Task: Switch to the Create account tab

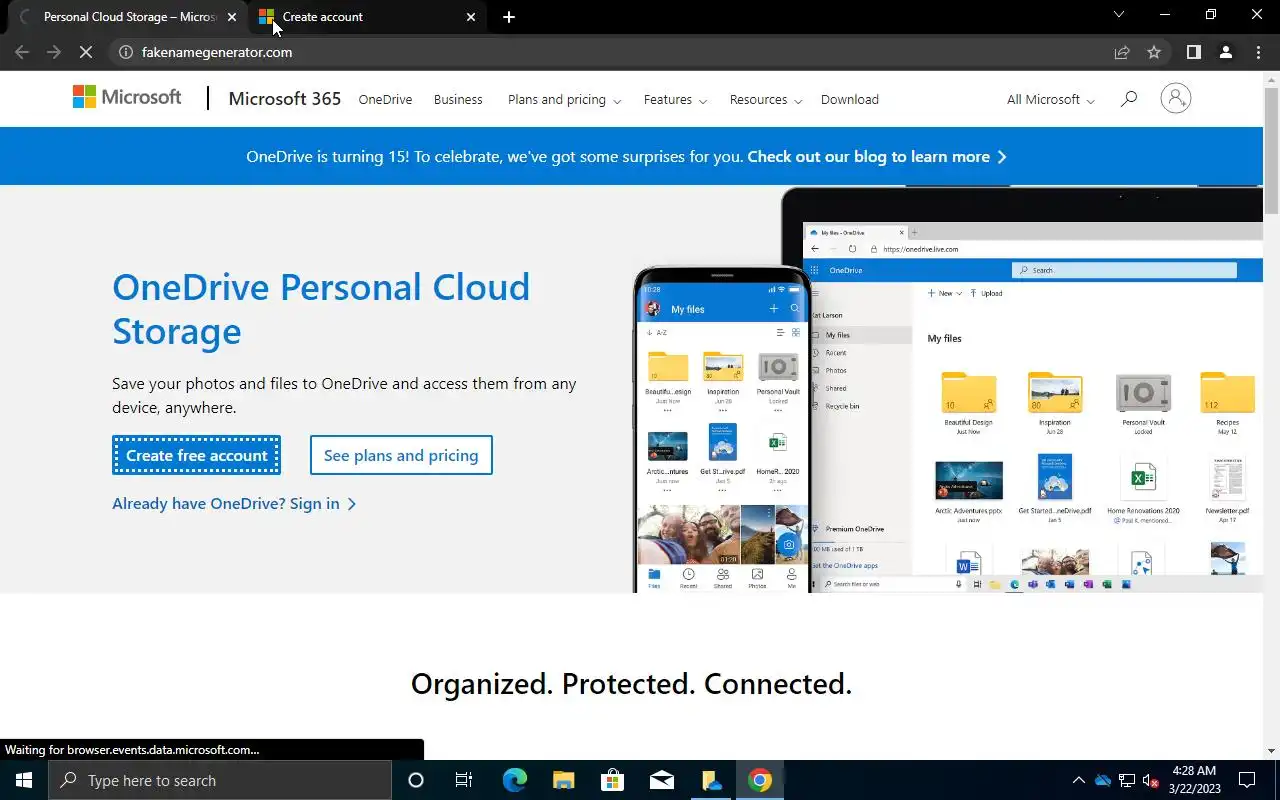Action: click(x=367, y=17)
